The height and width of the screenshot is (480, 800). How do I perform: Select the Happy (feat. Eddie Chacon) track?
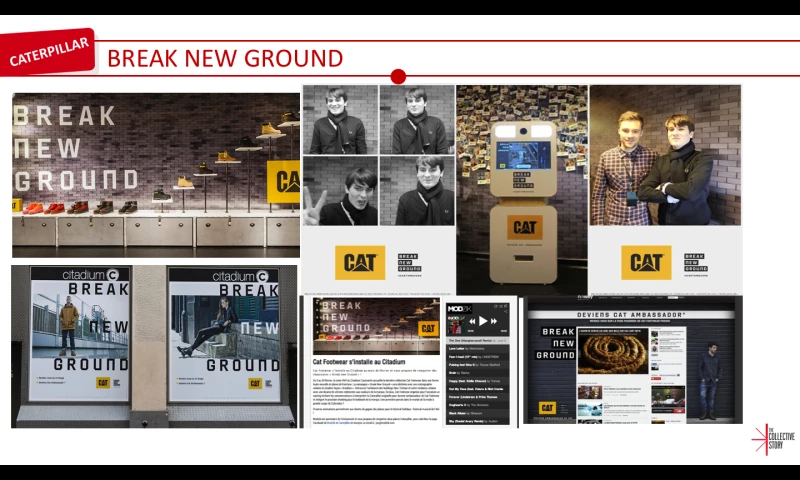point(478,381)
